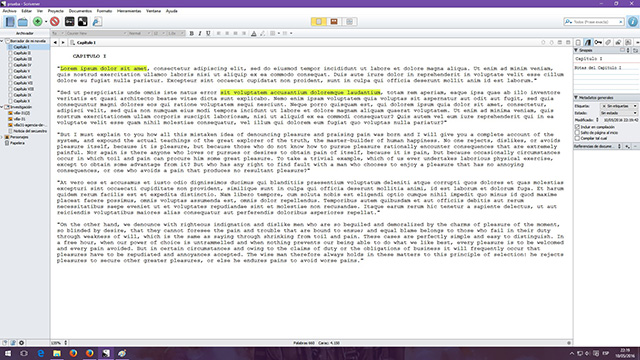This screenshot has width=640, height=360.
Task: Open the Archivo menu
Action: [x=9, y=11]
